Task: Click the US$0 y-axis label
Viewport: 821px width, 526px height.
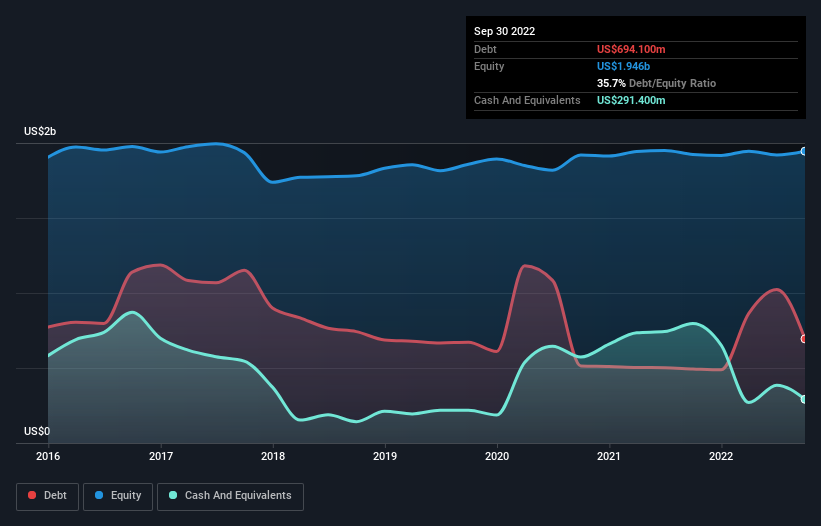Action: pos(37,431)
